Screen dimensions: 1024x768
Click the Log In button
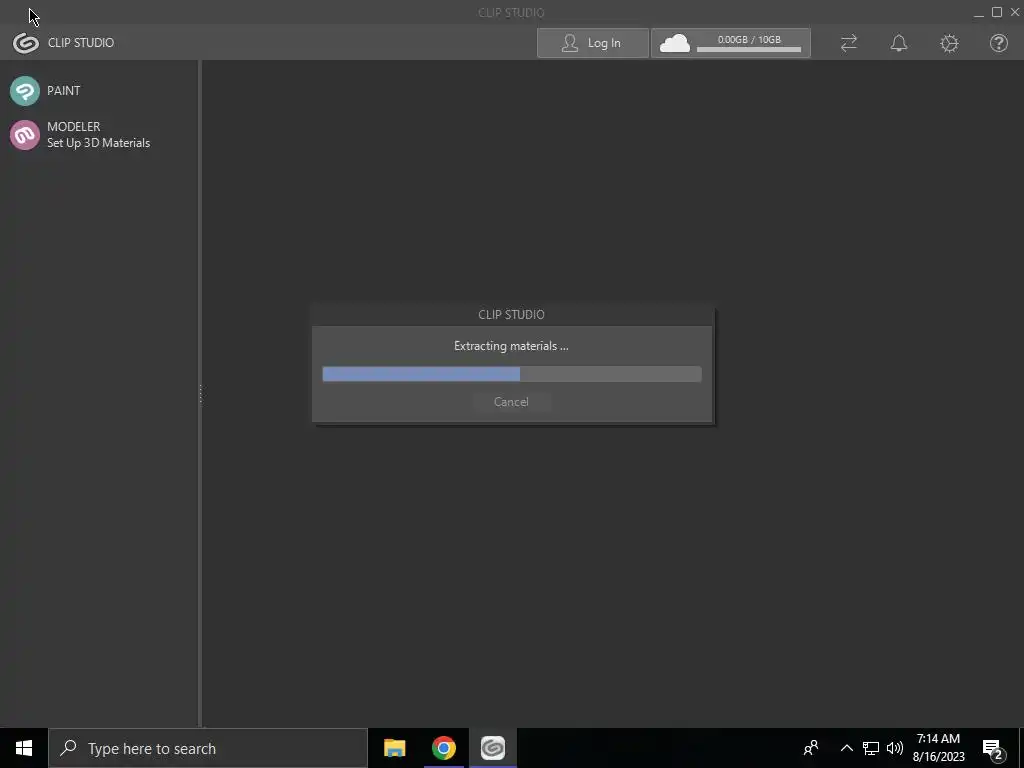point(592,43)
